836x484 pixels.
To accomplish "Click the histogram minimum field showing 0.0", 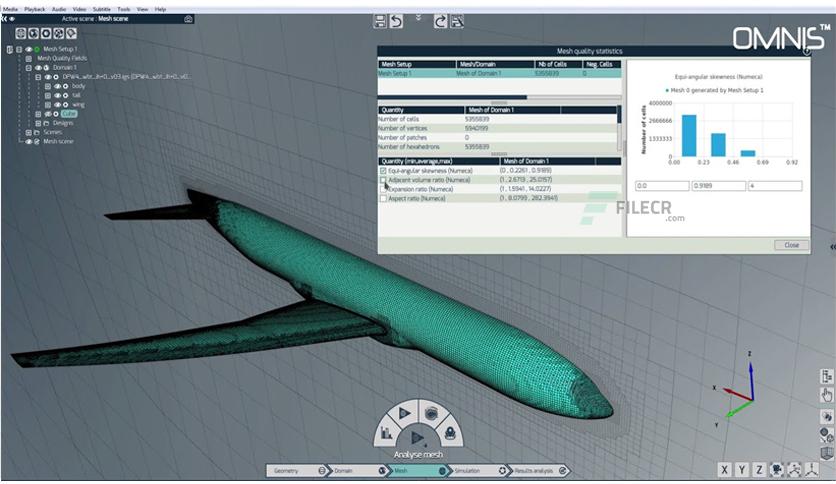I will point(662,186).
